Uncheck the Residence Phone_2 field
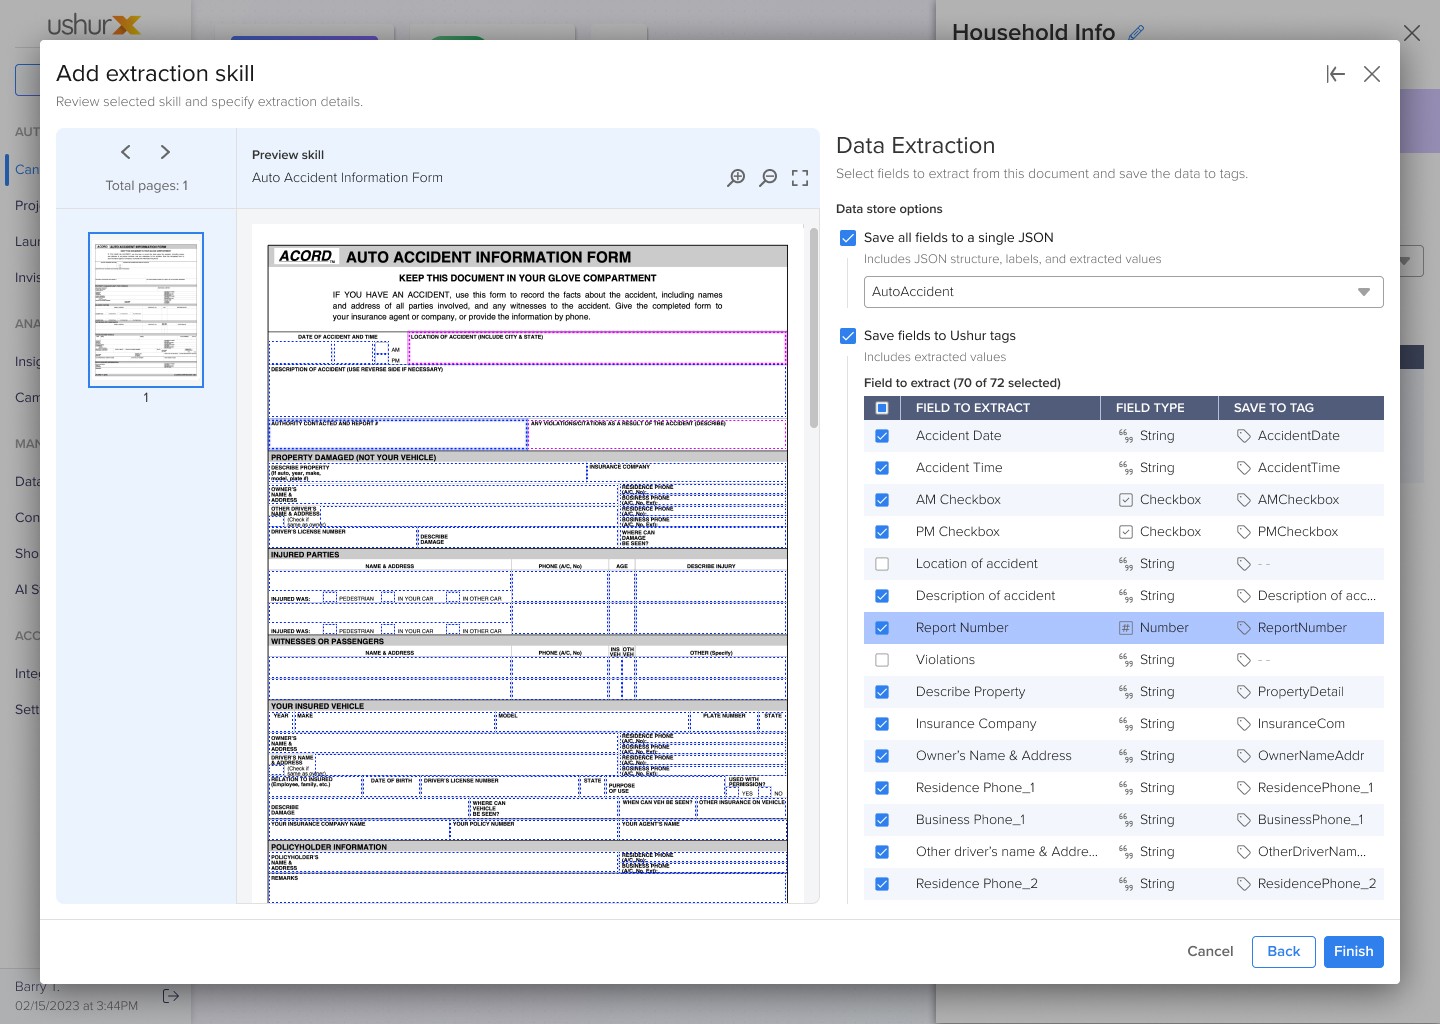 882,884
